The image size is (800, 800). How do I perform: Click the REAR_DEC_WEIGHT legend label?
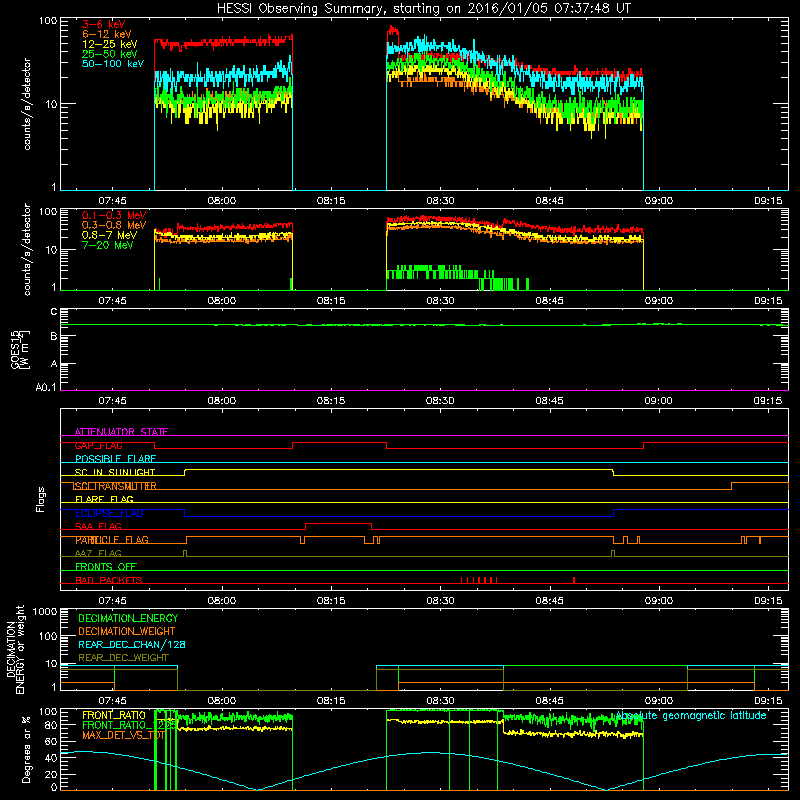123,658
